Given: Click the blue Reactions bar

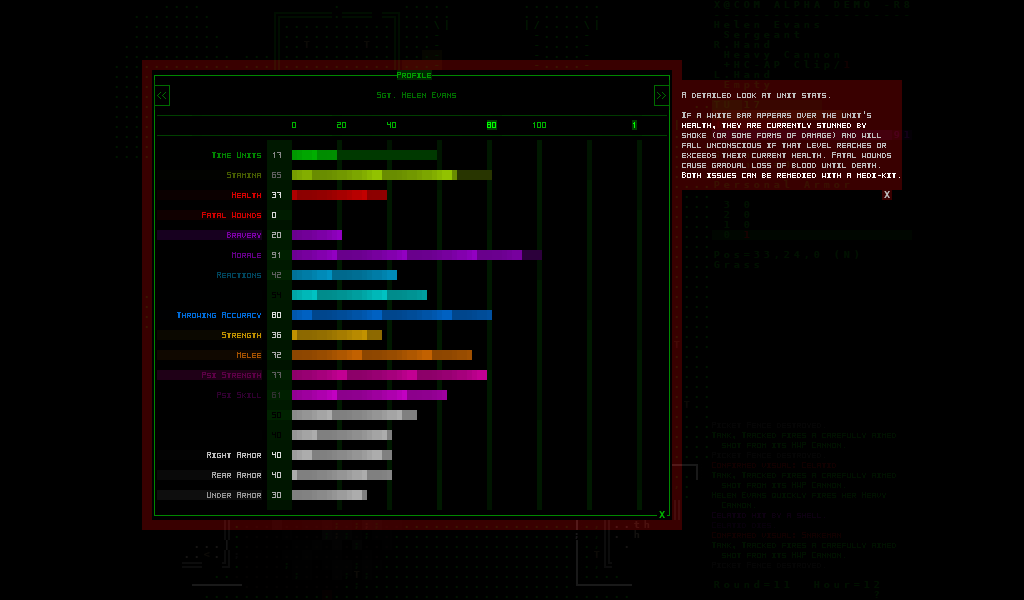Looking at the screenshot, I should point(344,276).
